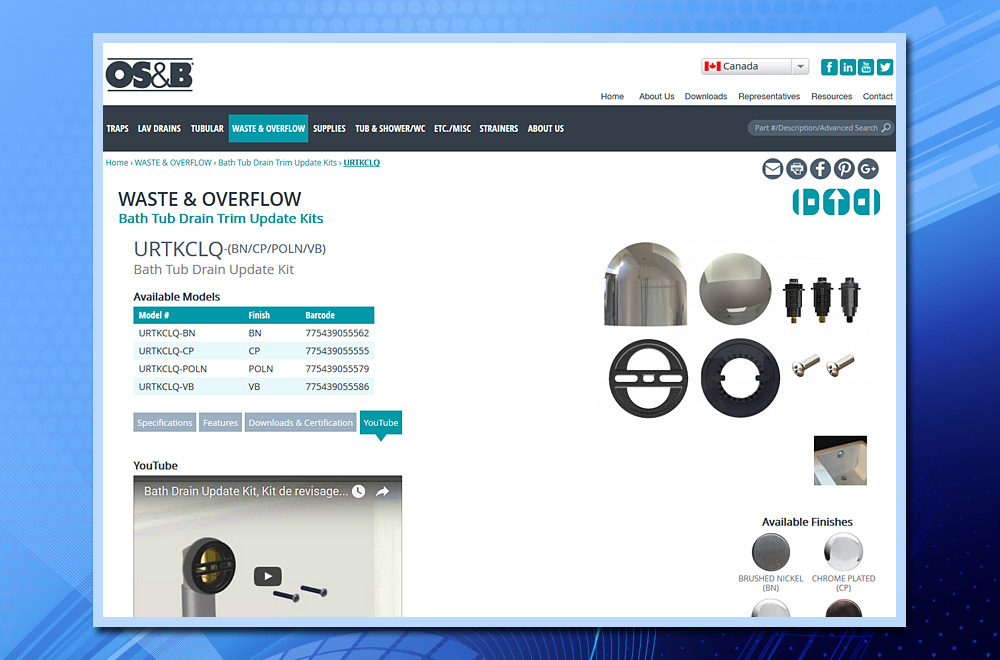Click WASTE & OVERFLOW breadcrumb link
Screen dimensions: 1000x660
173,163
